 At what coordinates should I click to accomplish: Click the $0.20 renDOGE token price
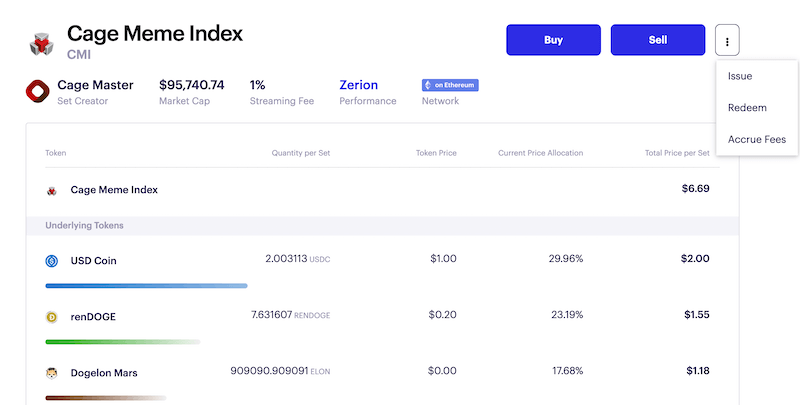pyautogui.click(x=443, y=315)
